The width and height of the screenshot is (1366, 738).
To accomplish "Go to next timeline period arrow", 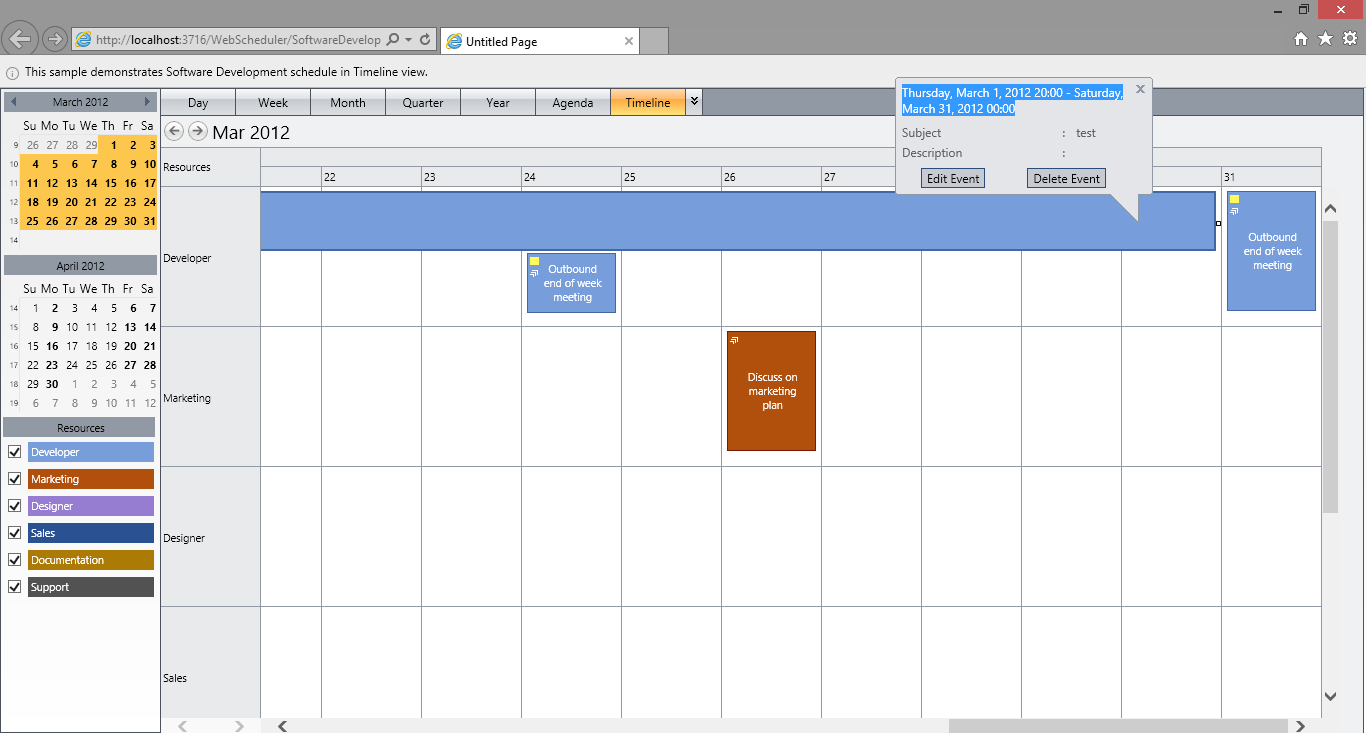I will coord(198,131).
